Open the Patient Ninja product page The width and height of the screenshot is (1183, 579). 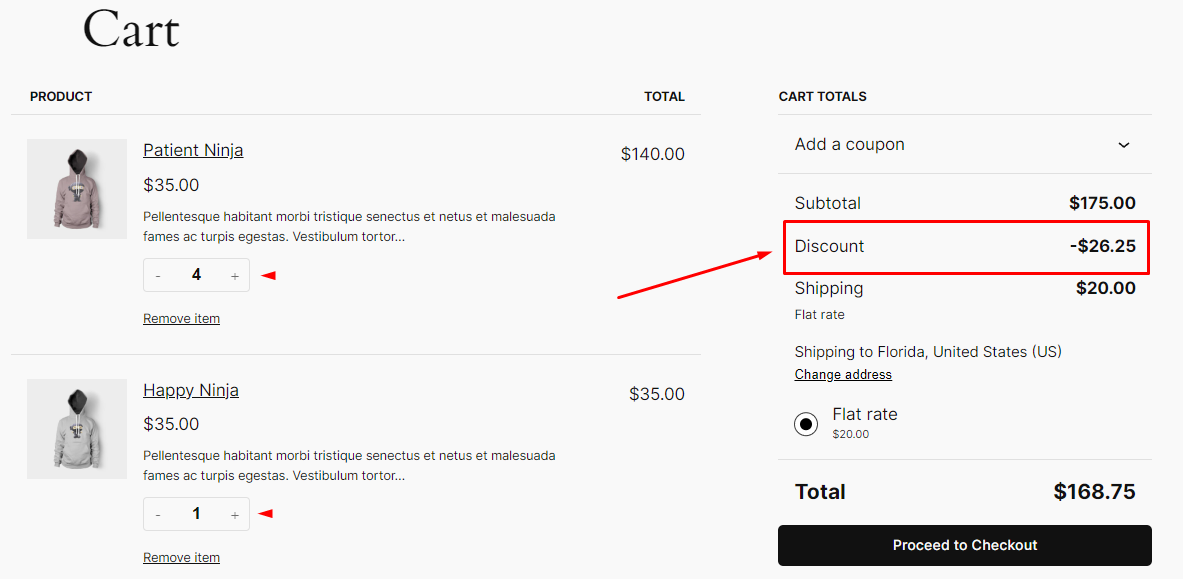(x=192, y=150)
